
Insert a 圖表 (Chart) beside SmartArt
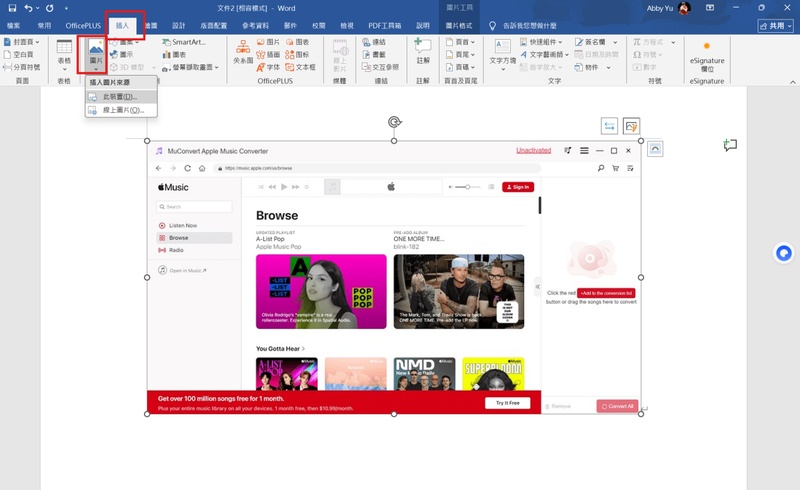pyautogui.click(x=174, y=54)
